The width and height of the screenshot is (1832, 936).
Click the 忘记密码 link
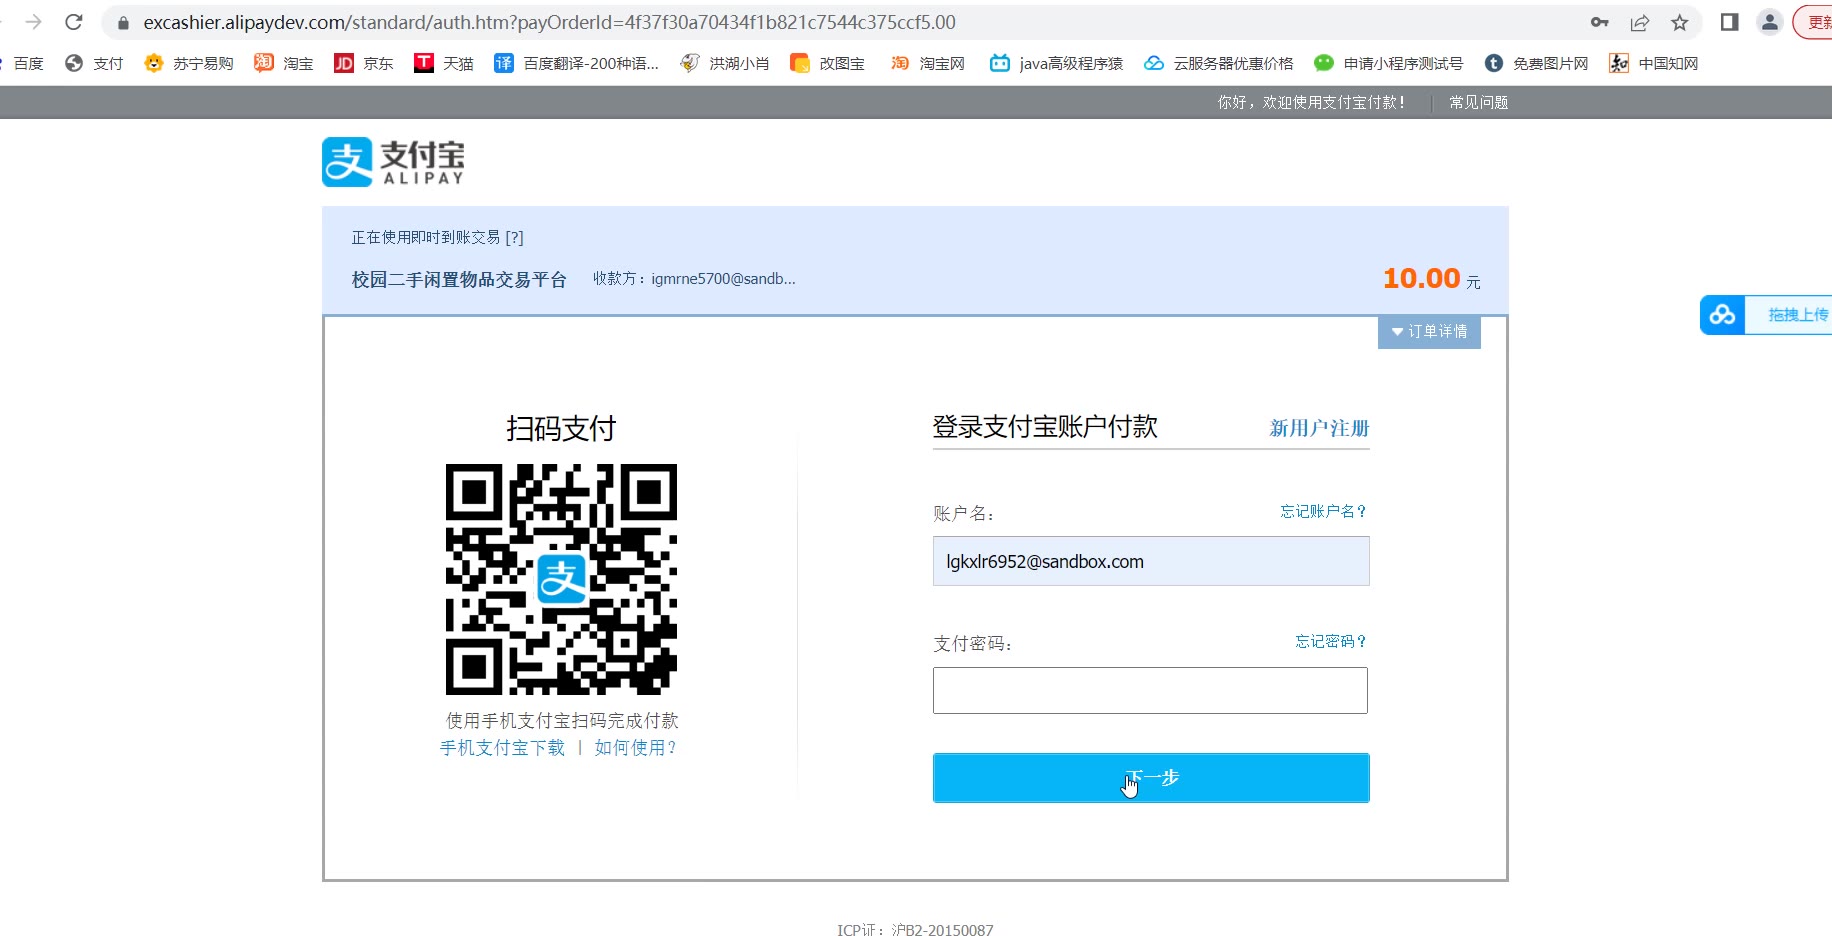[x=1330, y=641]
